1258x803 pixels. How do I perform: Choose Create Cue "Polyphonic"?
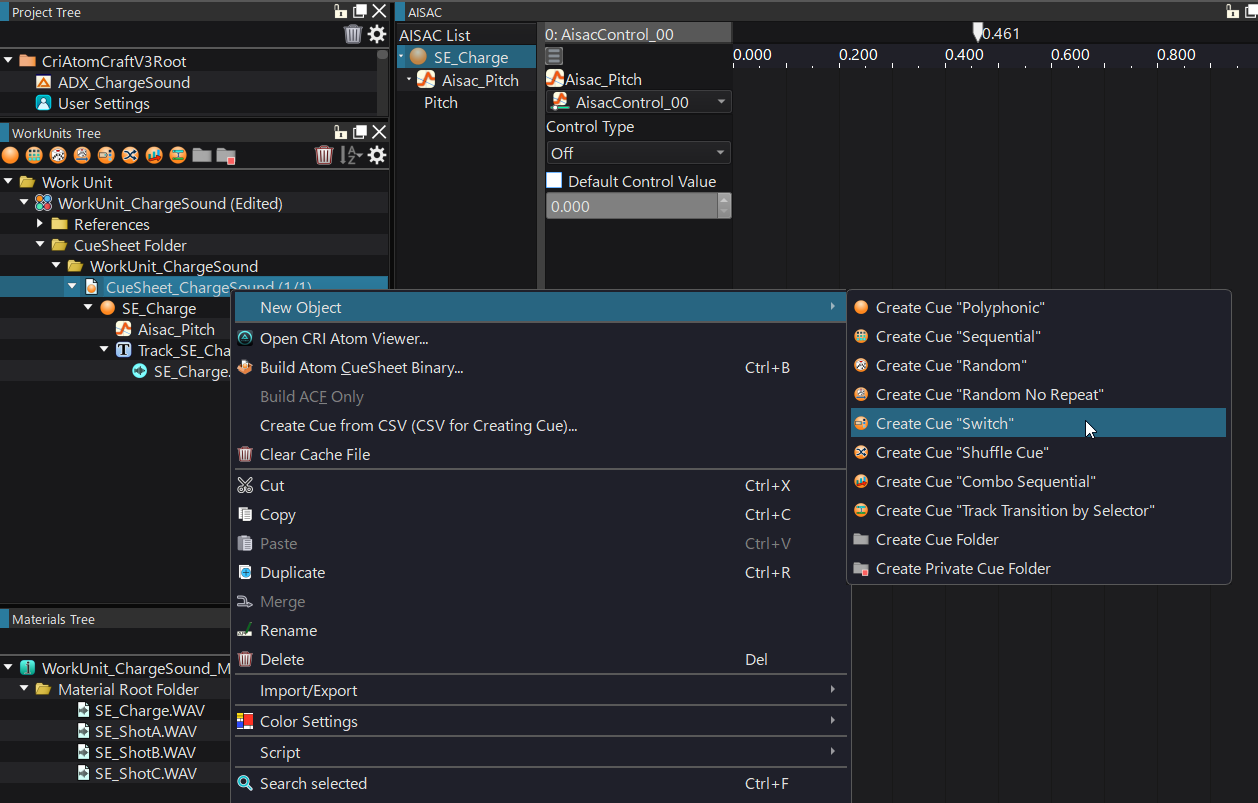[x=1038, y=308]
